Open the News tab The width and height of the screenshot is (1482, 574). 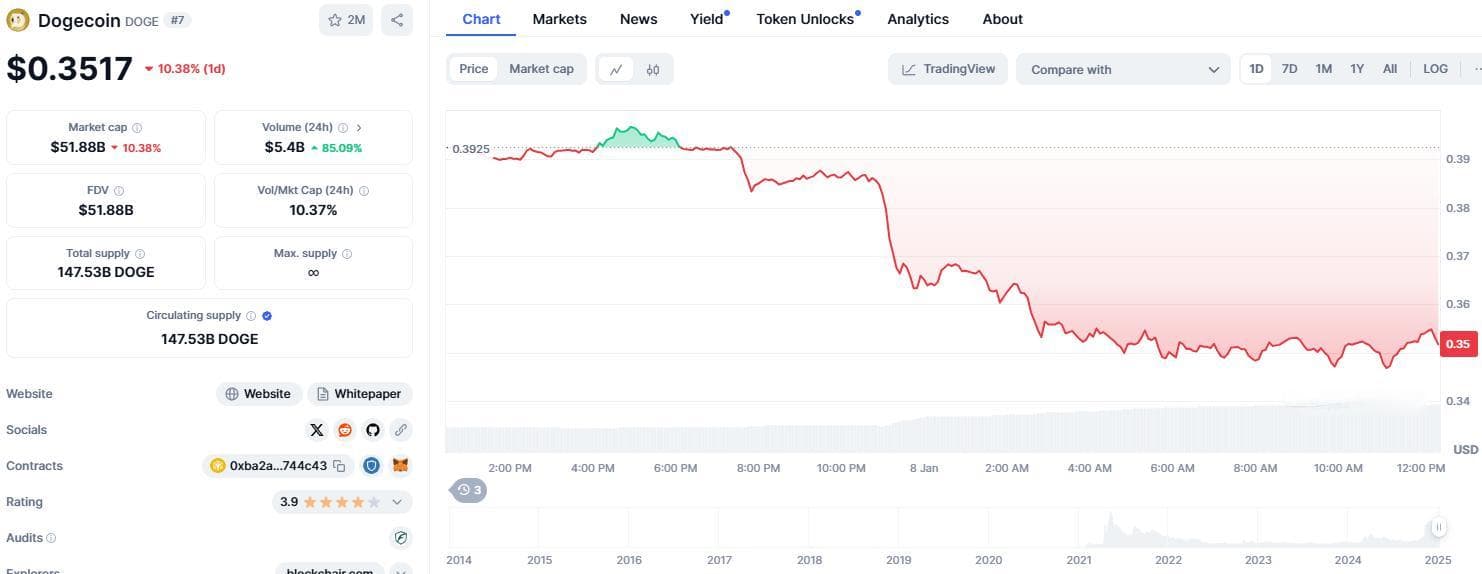(x=639, y=19)
